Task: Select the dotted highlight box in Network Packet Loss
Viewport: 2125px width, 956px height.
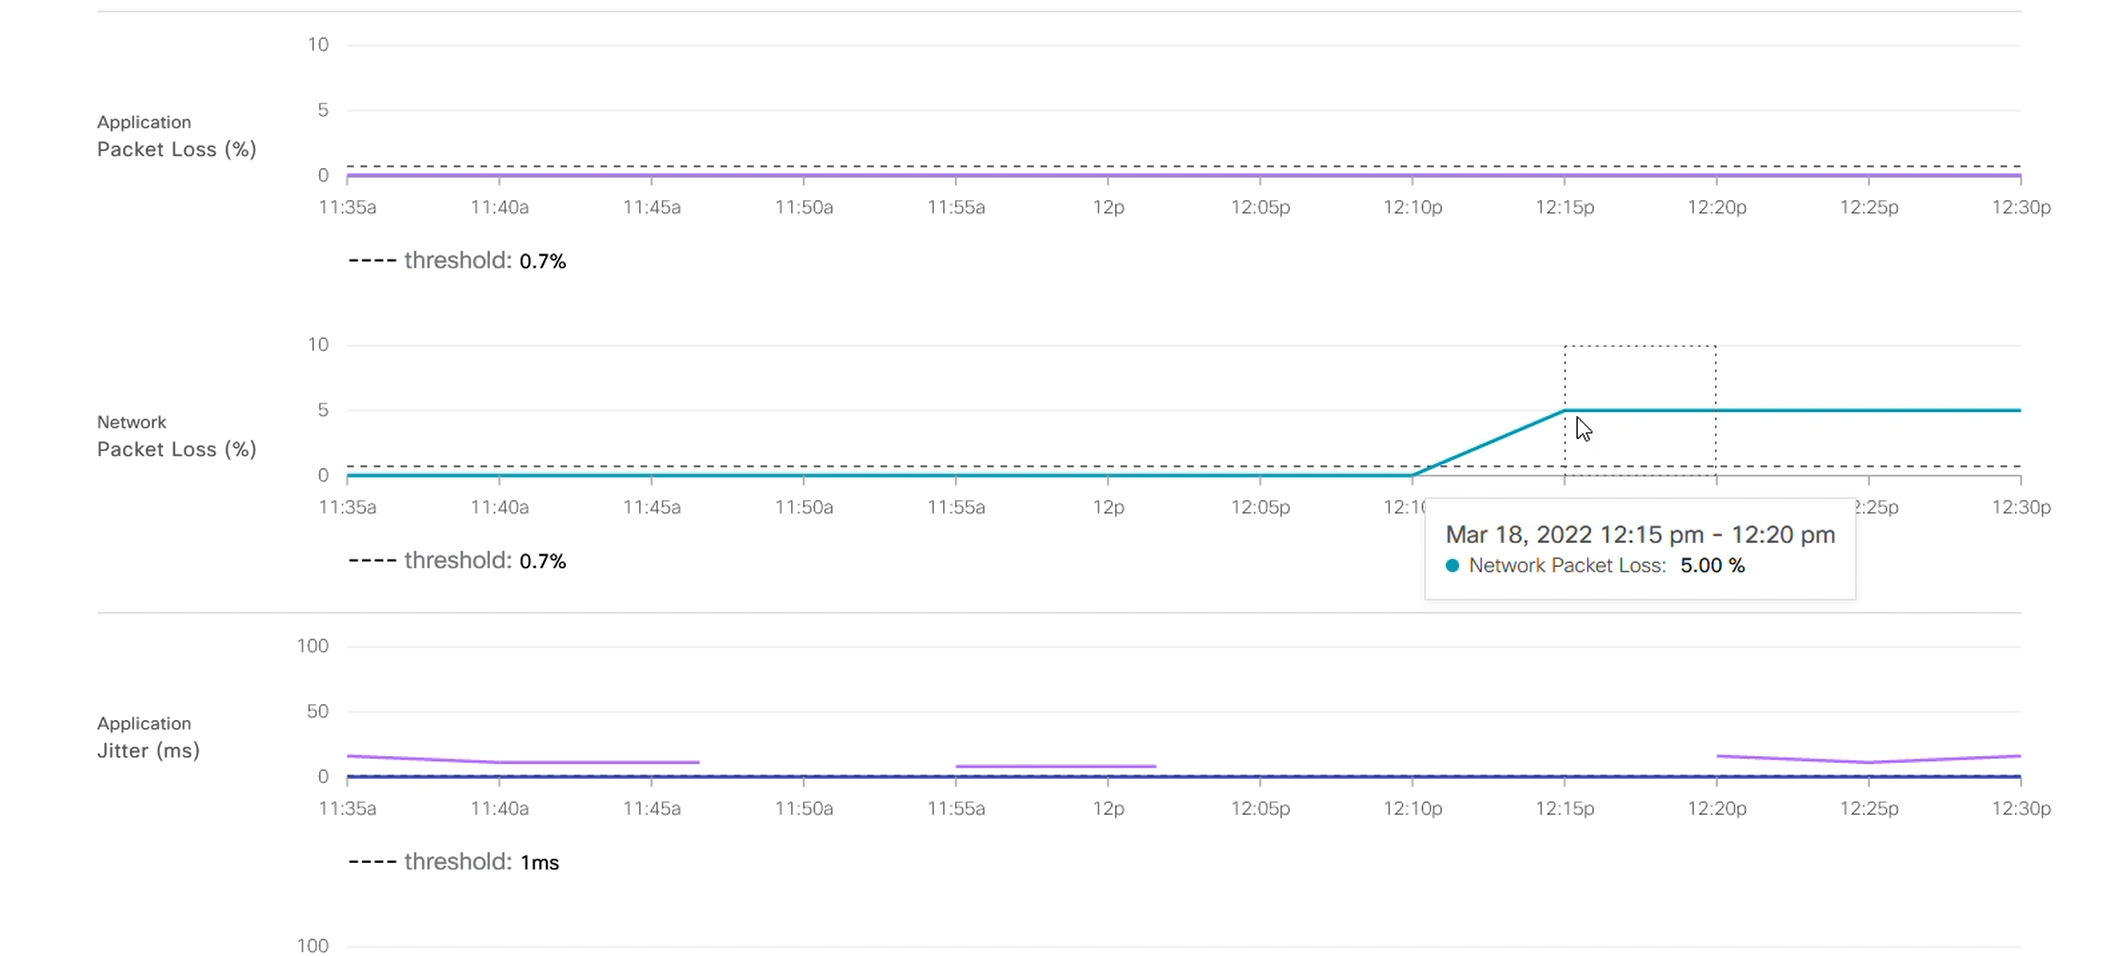Action: tap(1640, 380)
